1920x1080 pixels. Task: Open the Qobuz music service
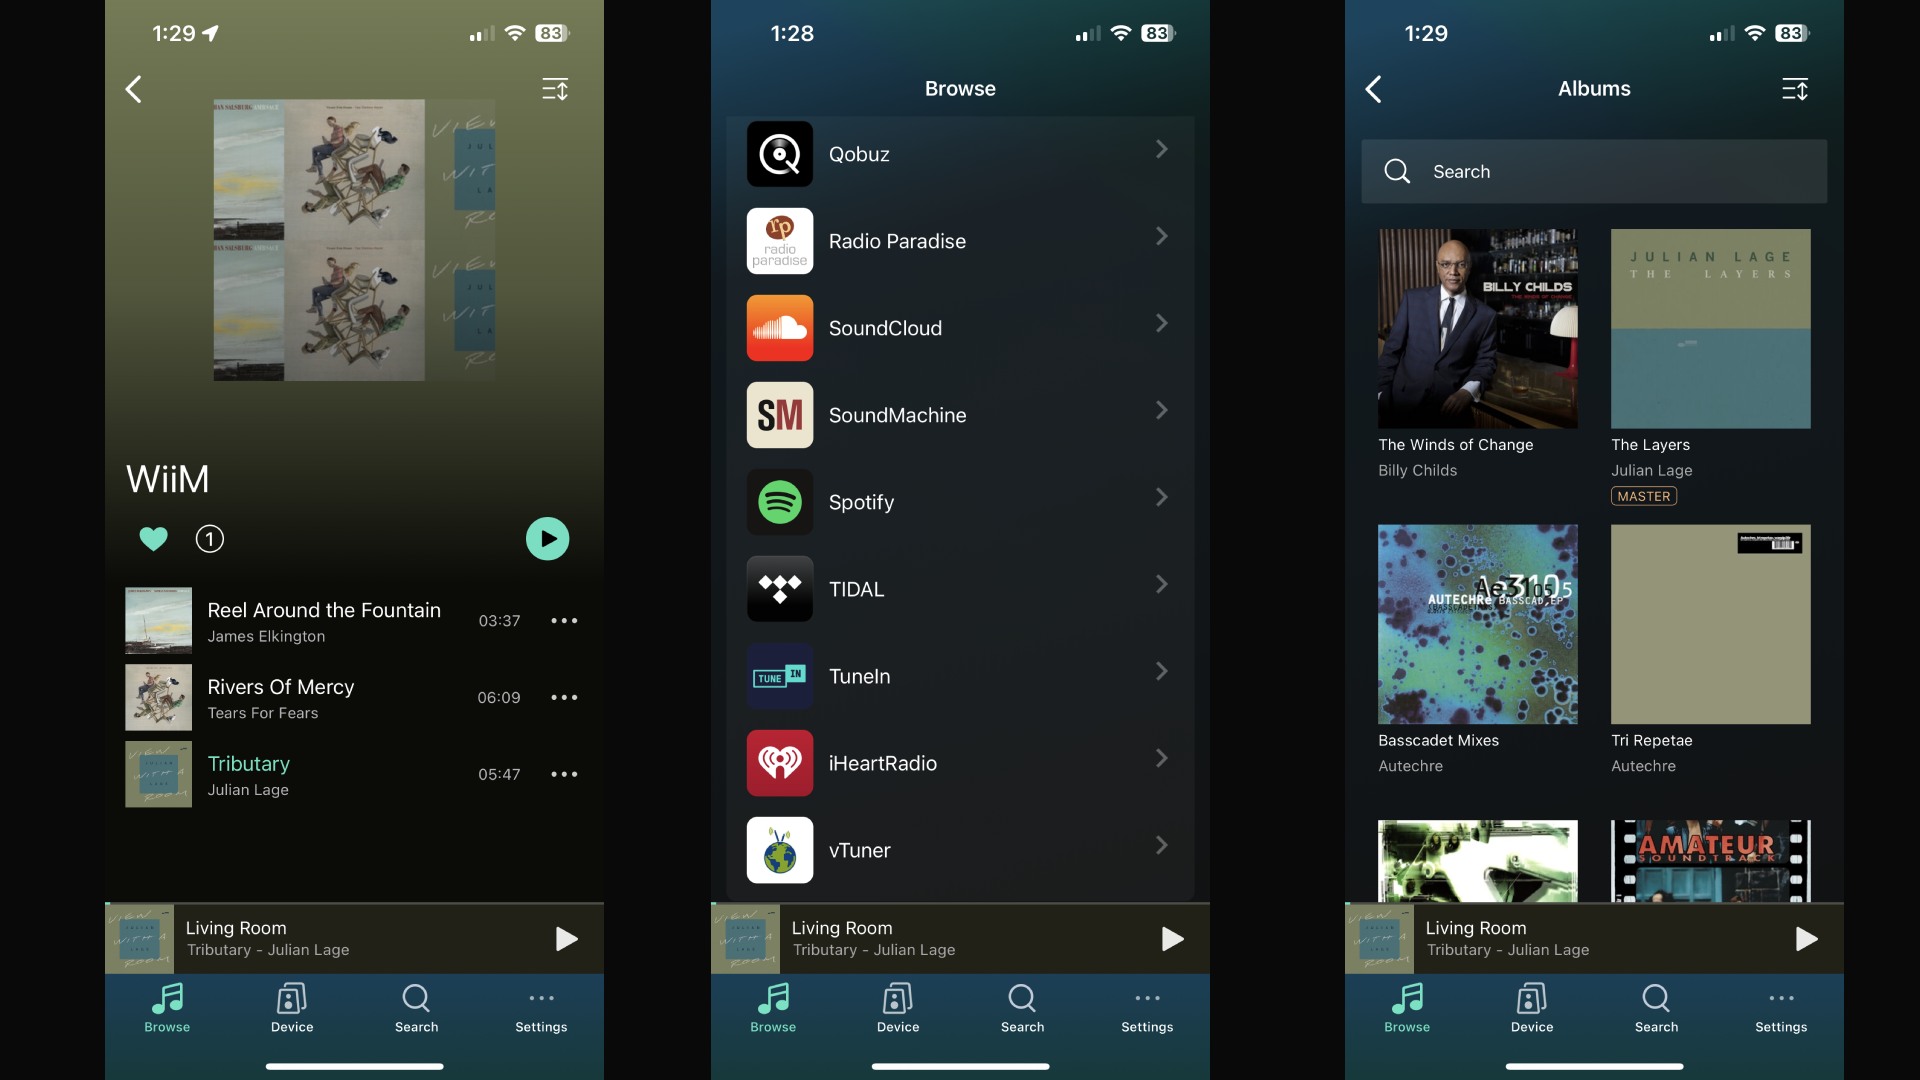click(960, 154)
